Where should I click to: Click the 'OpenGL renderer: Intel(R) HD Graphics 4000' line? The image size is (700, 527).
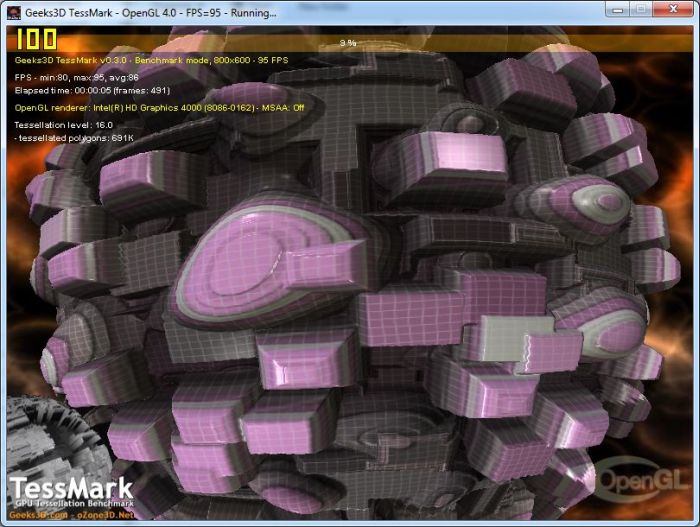pyautogui.click(x=159, y=108)
